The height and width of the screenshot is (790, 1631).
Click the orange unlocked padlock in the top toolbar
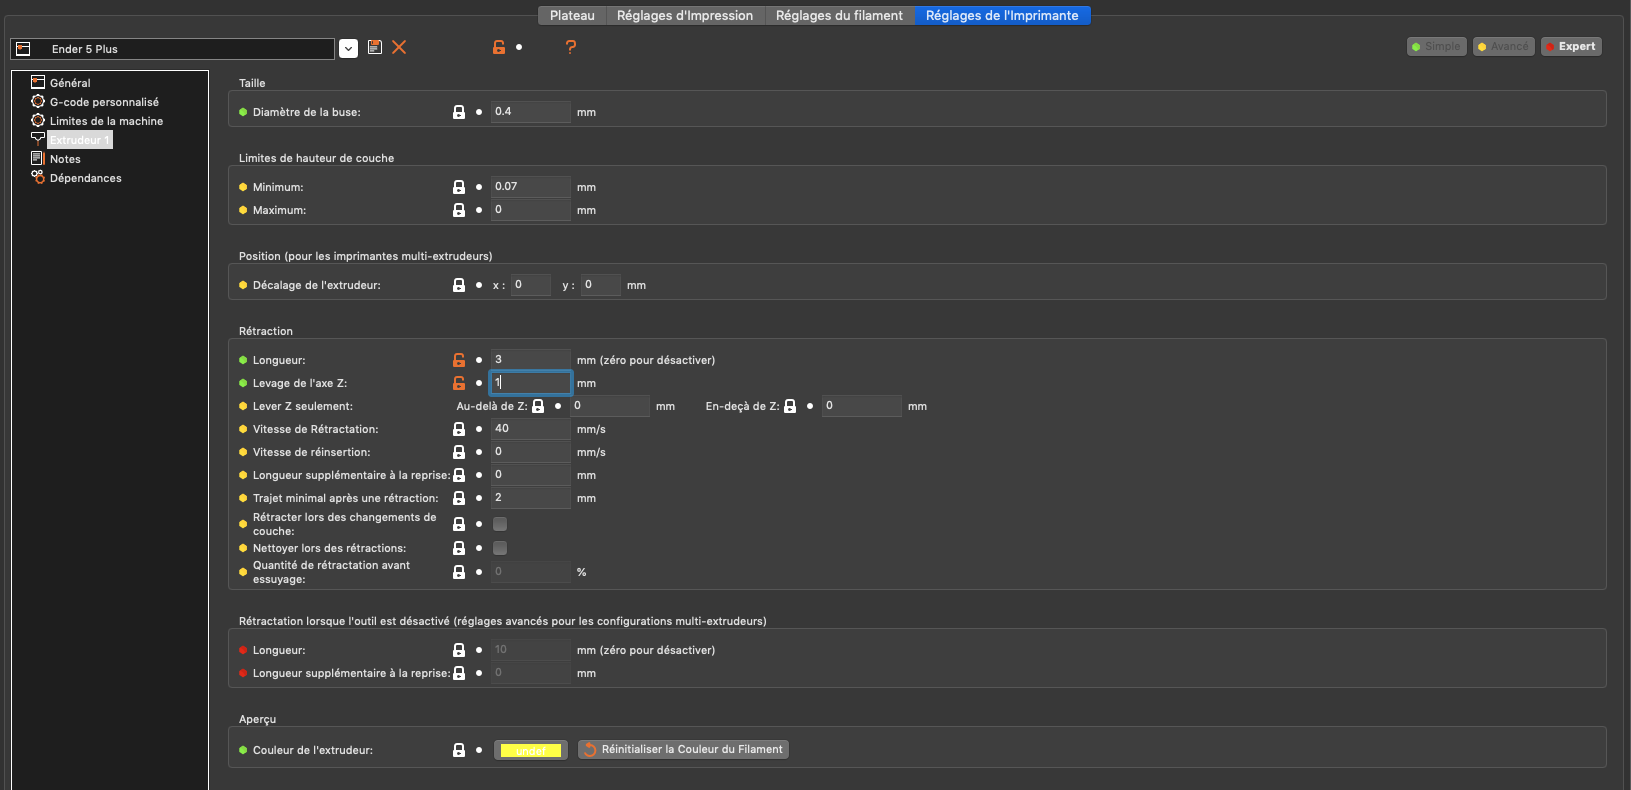(499, 47)
